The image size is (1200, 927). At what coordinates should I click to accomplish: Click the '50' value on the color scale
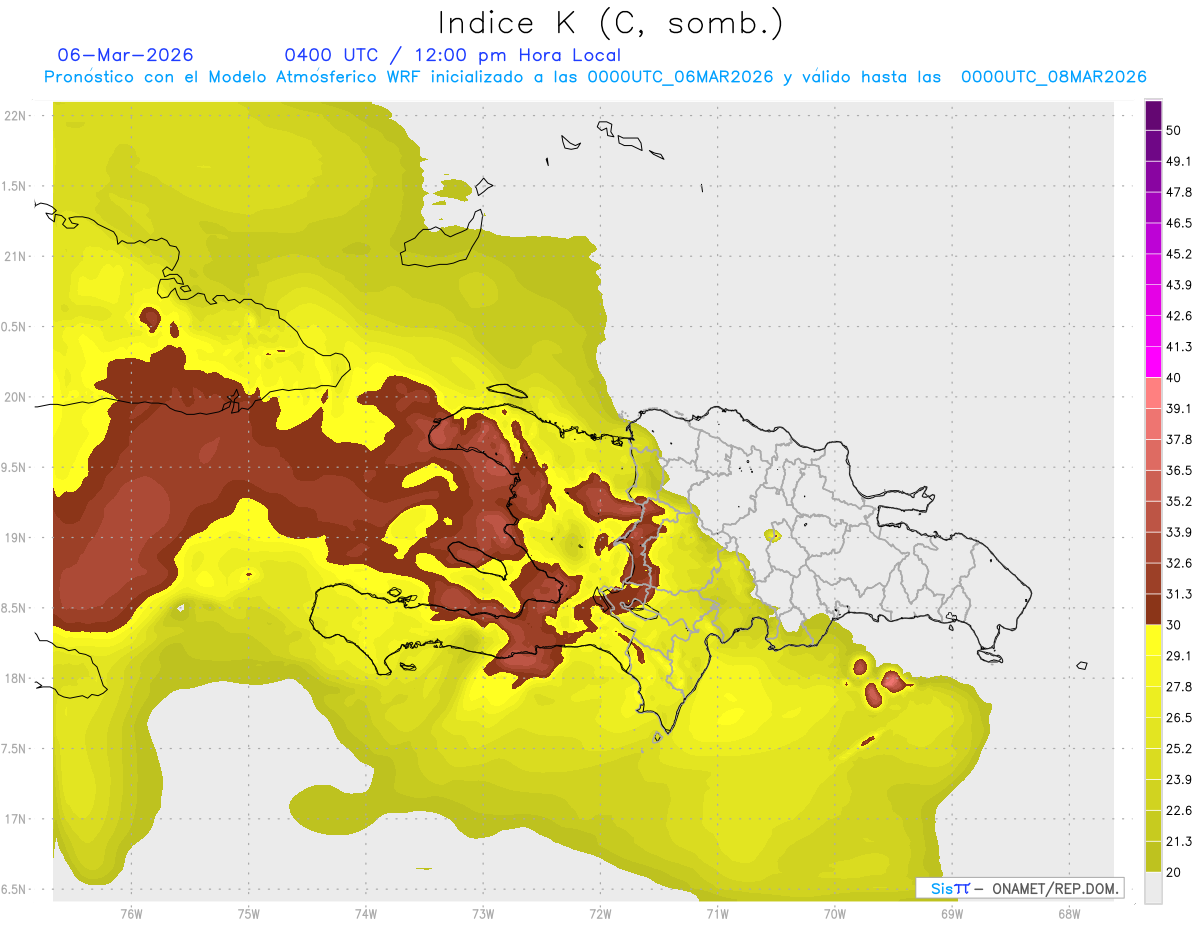point(1173,131)
